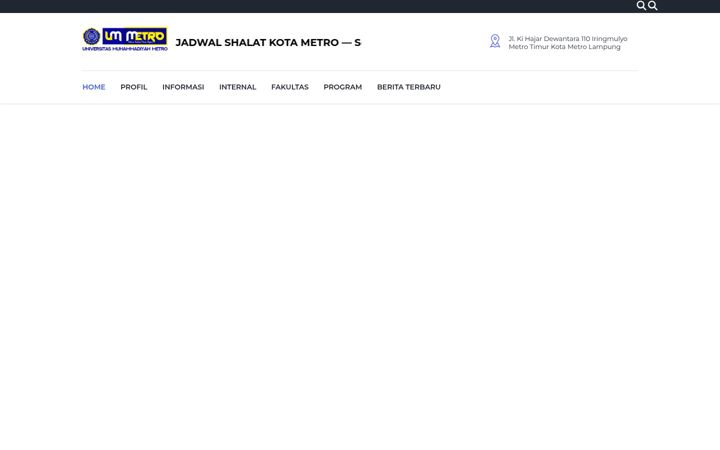Click the Jadwal Shalat Kota Metro ticker text
The width and height of the screenshot is (720, 450).
click(268, 43)
